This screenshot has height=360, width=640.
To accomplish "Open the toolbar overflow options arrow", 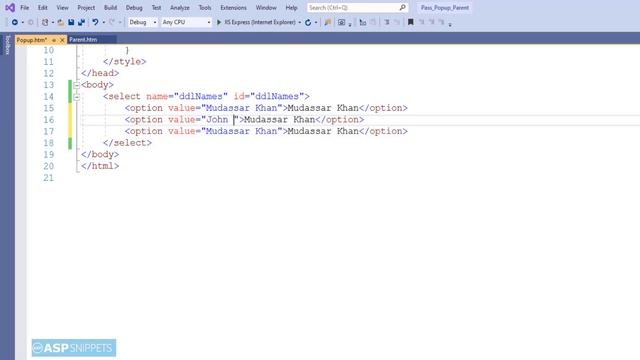I will point(450,24).
